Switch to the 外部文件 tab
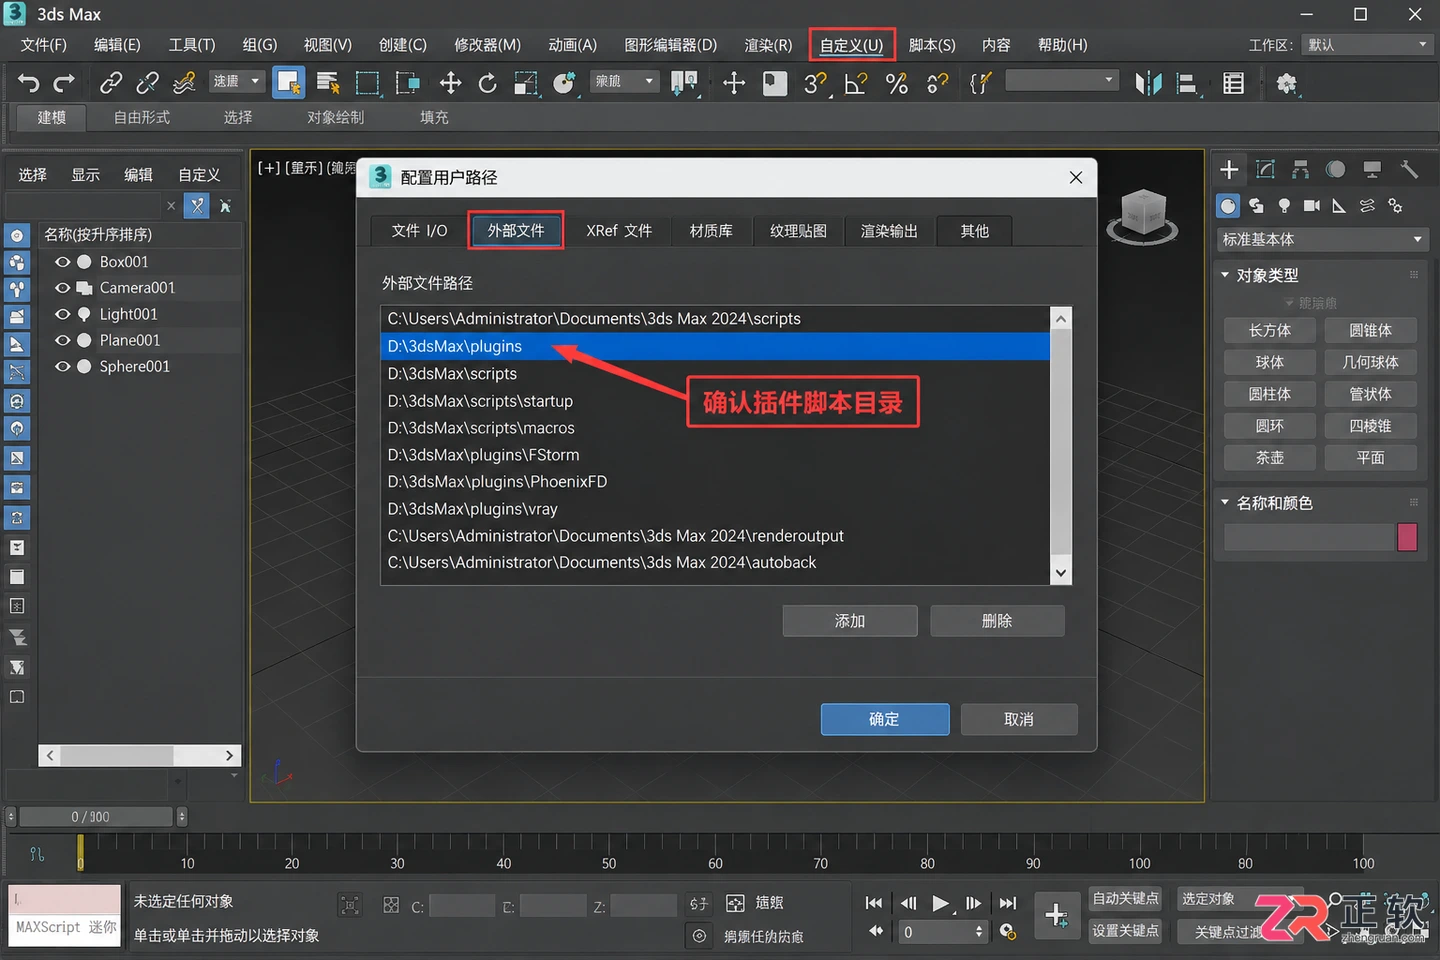This screenshot has height=960, width=1440. 516,230
